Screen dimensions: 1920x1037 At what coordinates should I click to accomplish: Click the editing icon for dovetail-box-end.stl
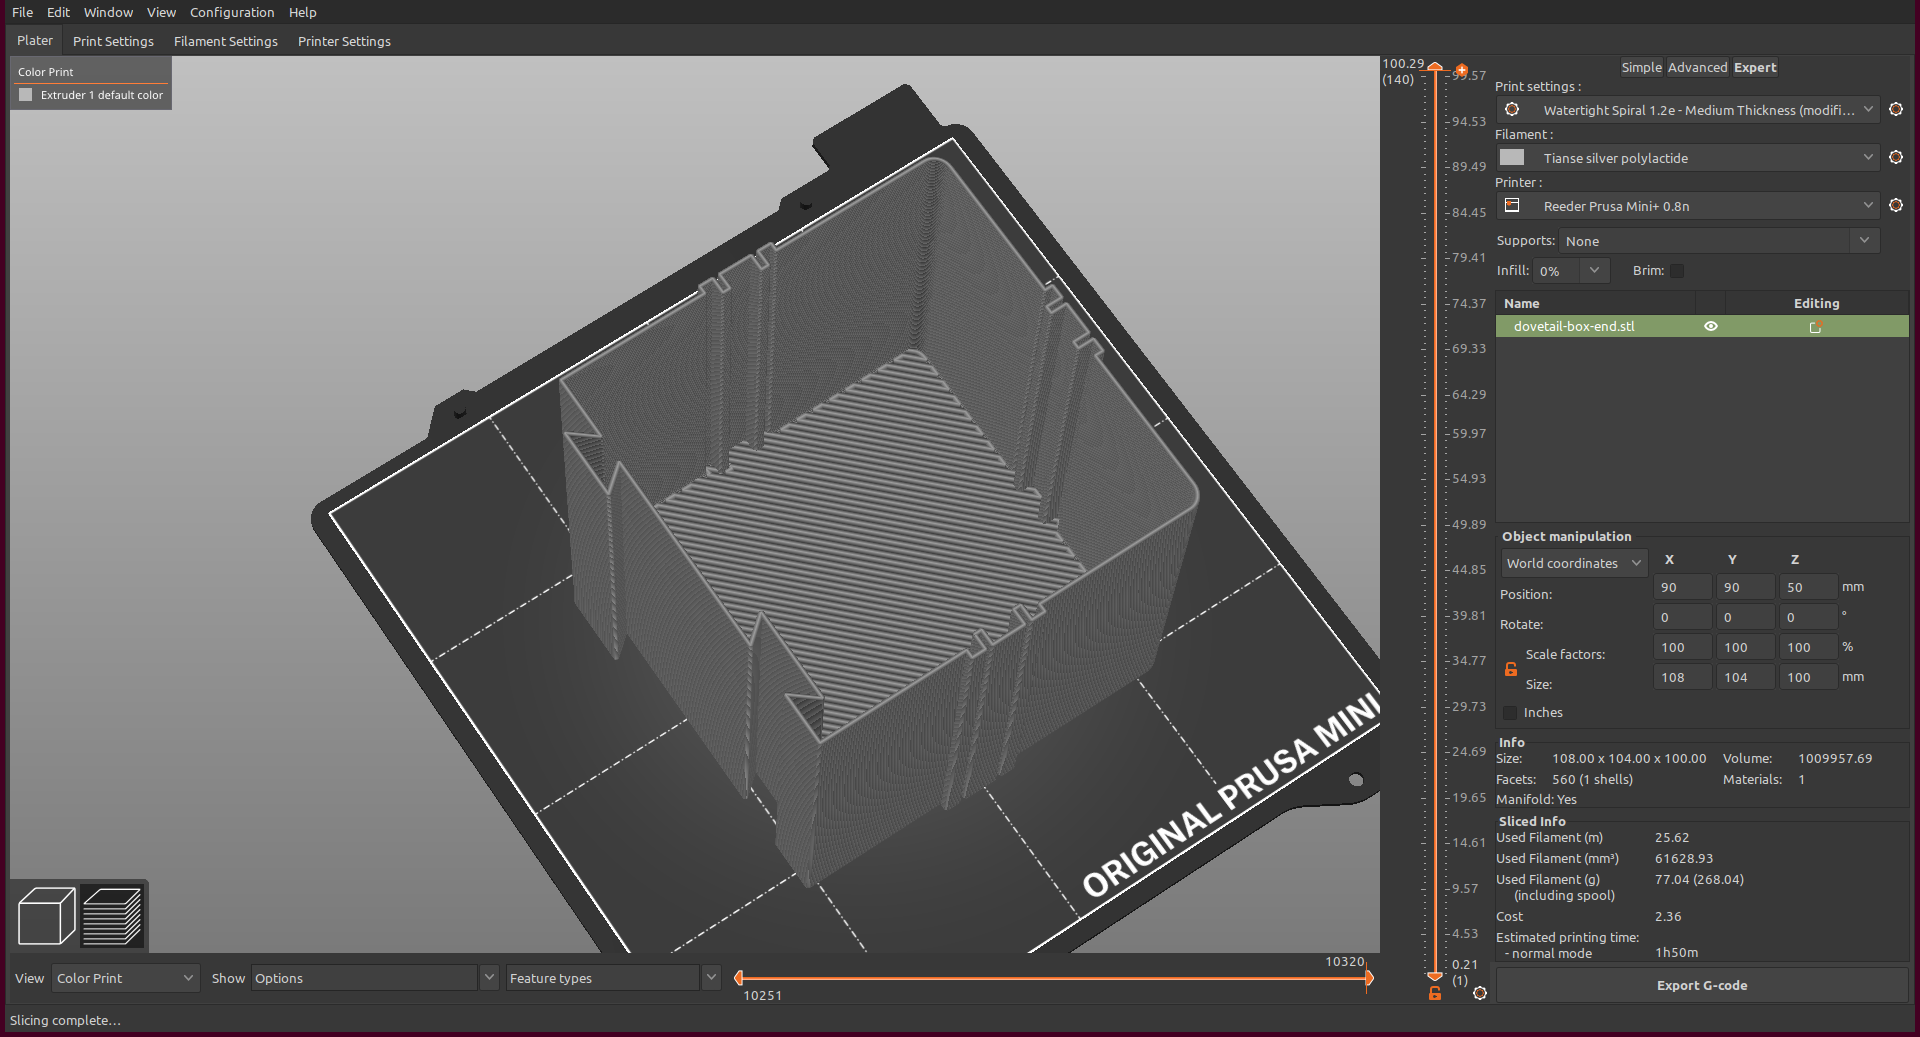click(x=1816, y=326)
